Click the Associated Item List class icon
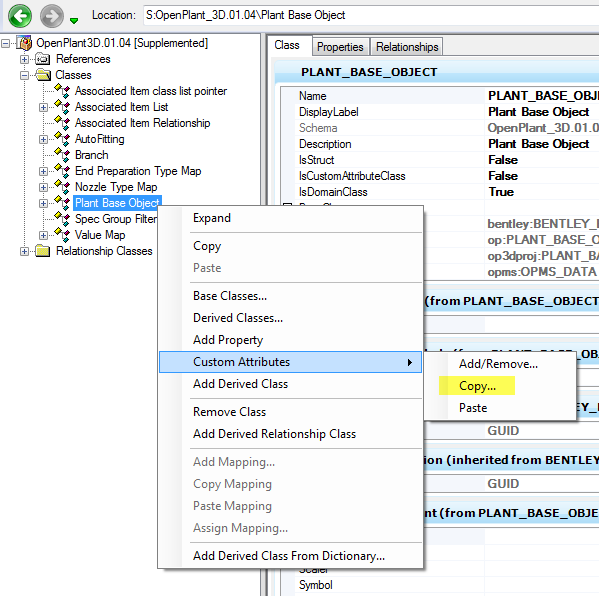The height and width of the screenshot is (596, 599). [62, 107]
